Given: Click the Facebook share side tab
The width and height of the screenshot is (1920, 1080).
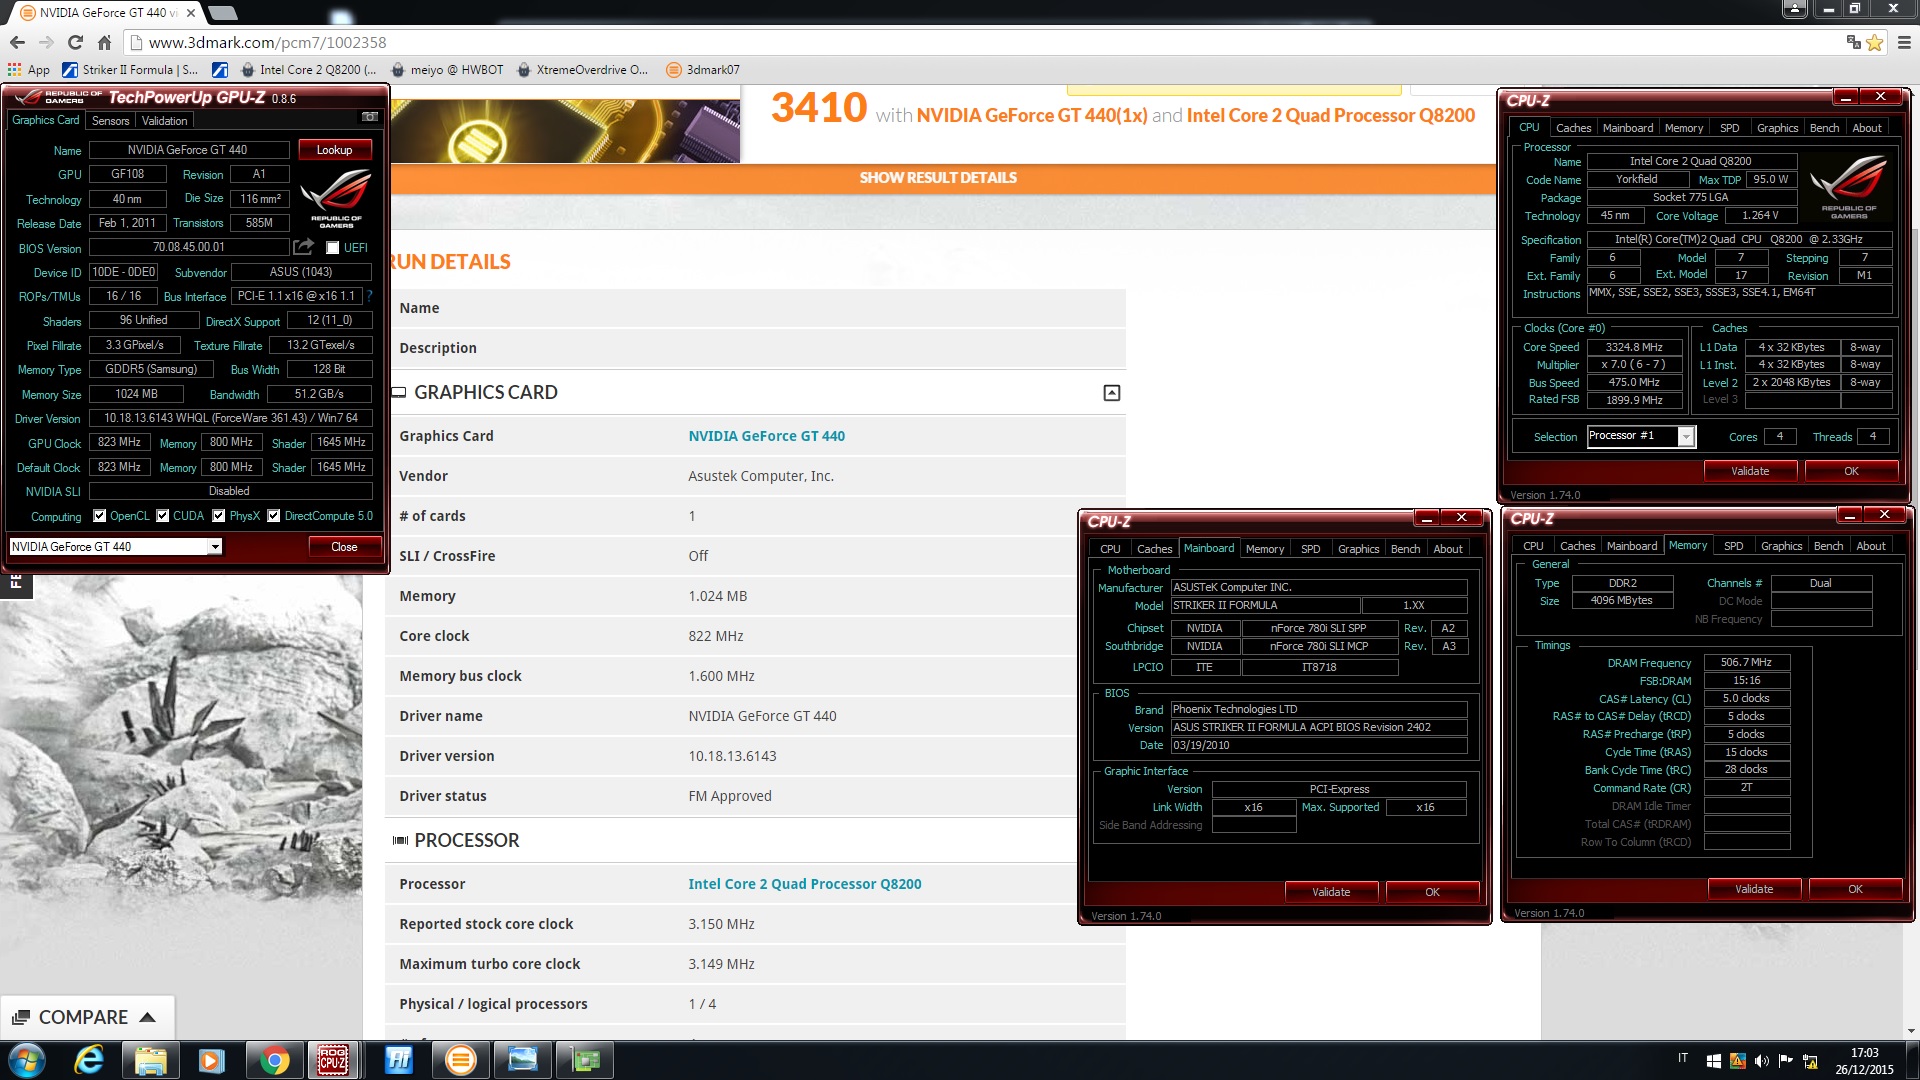Looking at the screenshot, I should pos(16,583).
